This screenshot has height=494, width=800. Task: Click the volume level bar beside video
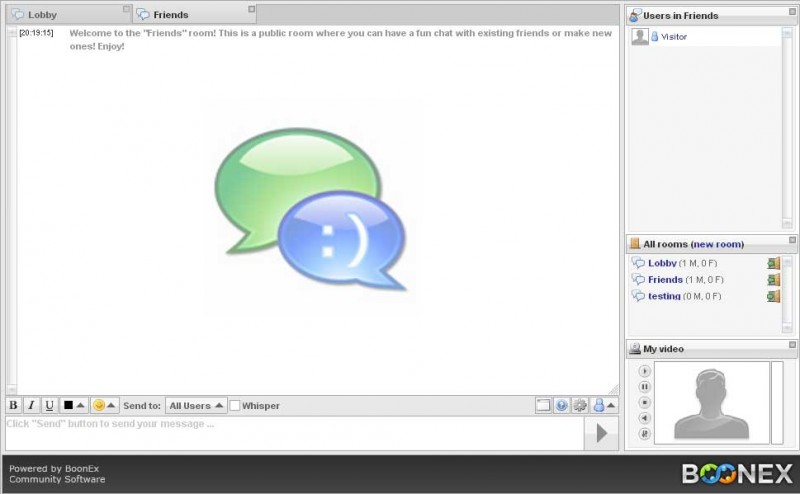[x=777, y=403]
